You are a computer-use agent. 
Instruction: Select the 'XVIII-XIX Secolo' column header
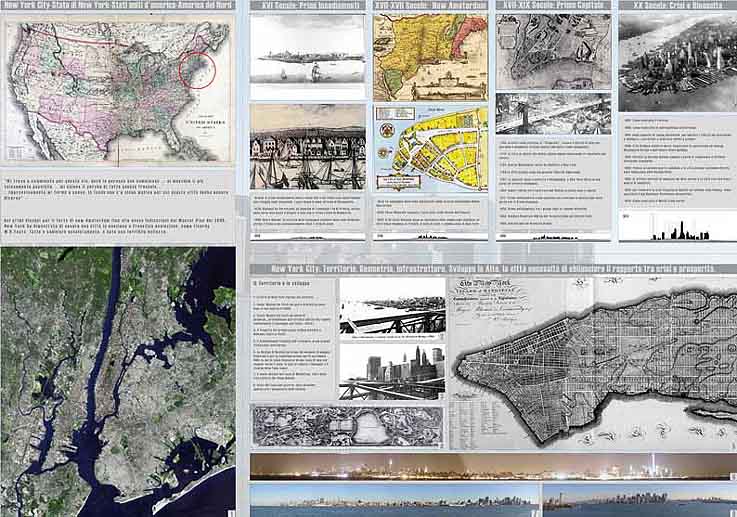pos(553,5)
